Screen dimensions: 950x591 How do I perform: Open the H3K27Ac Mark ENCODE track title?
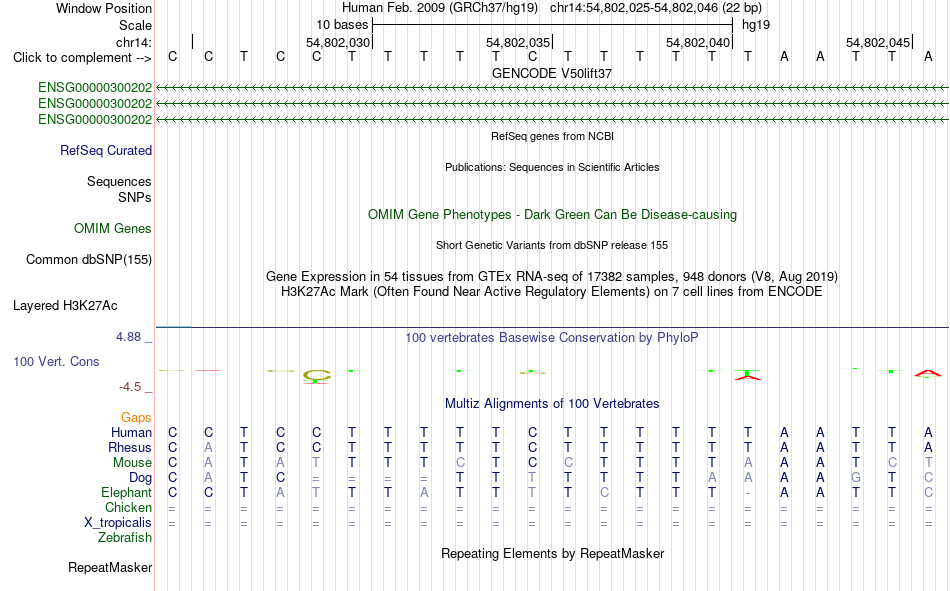[x=552, y=292]
